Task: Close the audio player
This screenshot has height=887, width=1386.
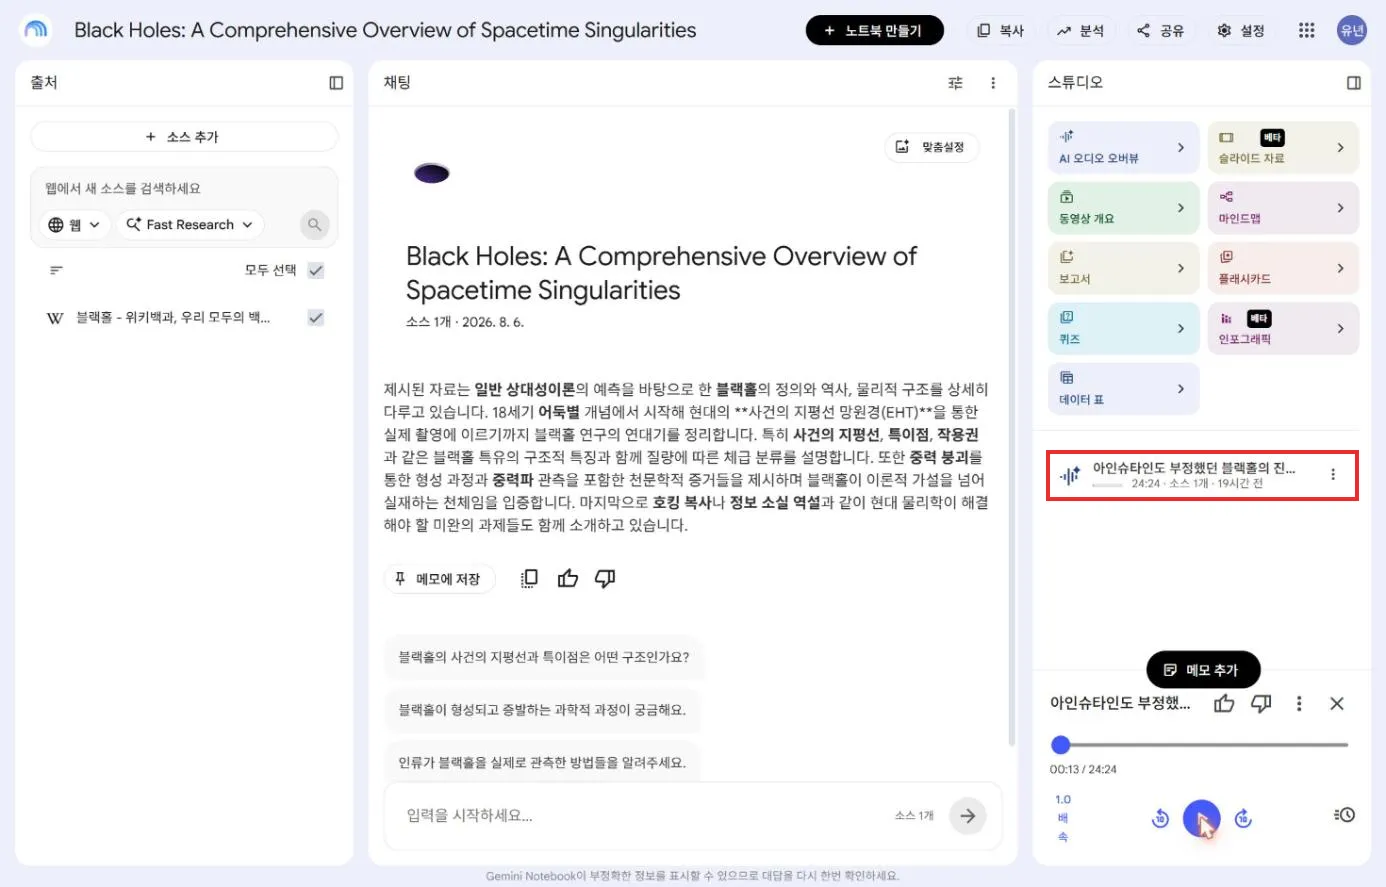Action: pyautogui.click(x=1337, y=704)
